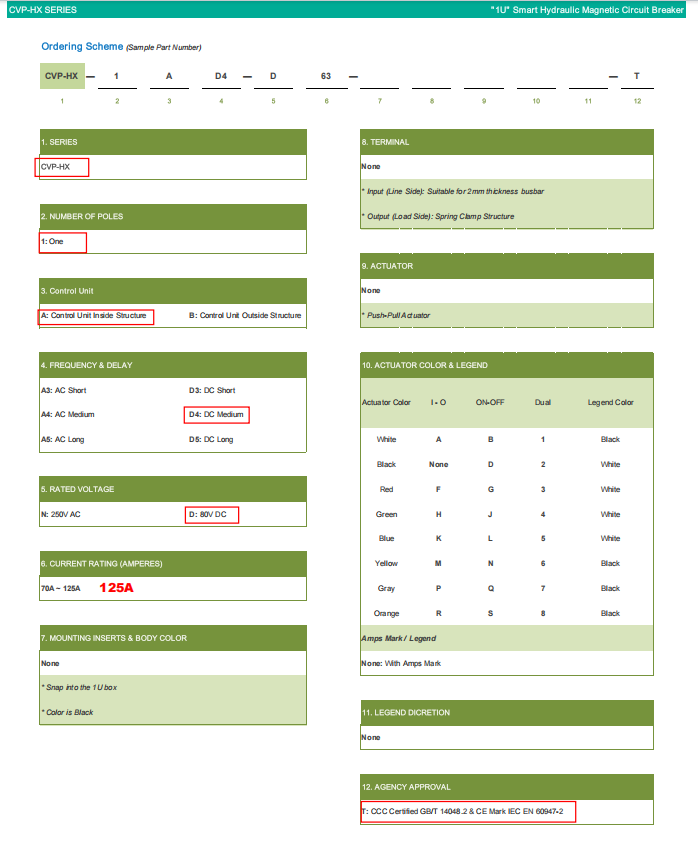Pick the D5: DC Long option
The height and width of the screenshot is (849, 698).
[211, 439]
